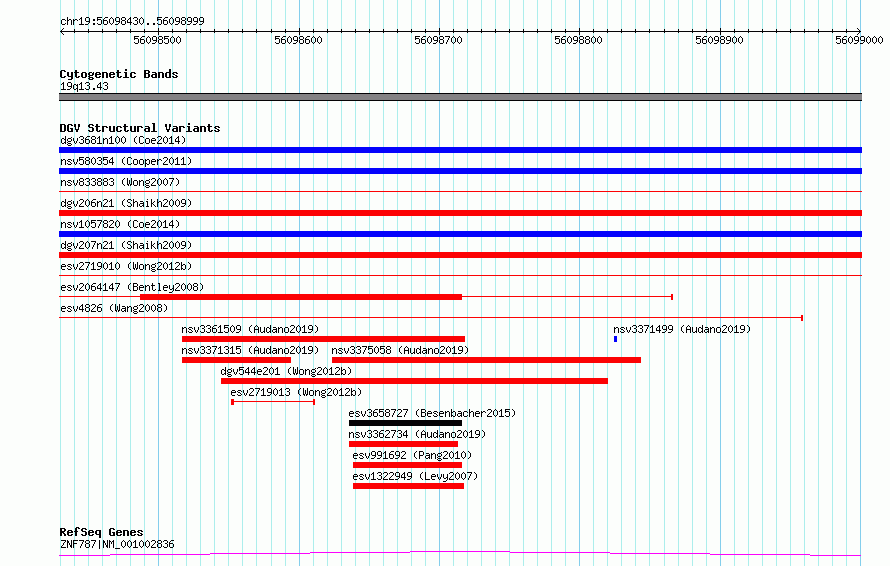Click the small blue mark of nsv3371499
890x566 pixels.
tap(615, 339)
